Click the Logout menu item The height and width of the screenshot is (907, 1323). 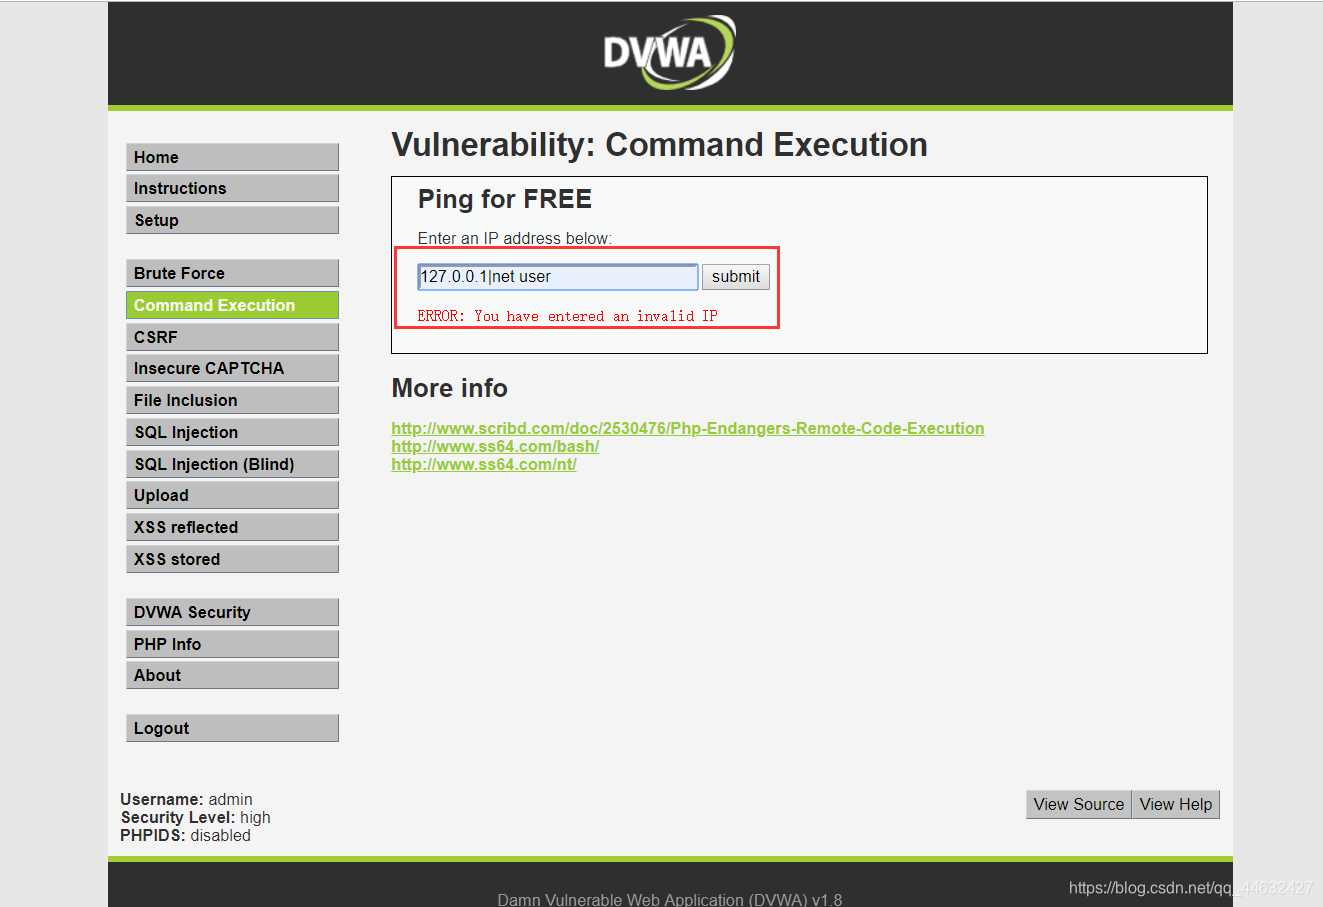(232, 728)
